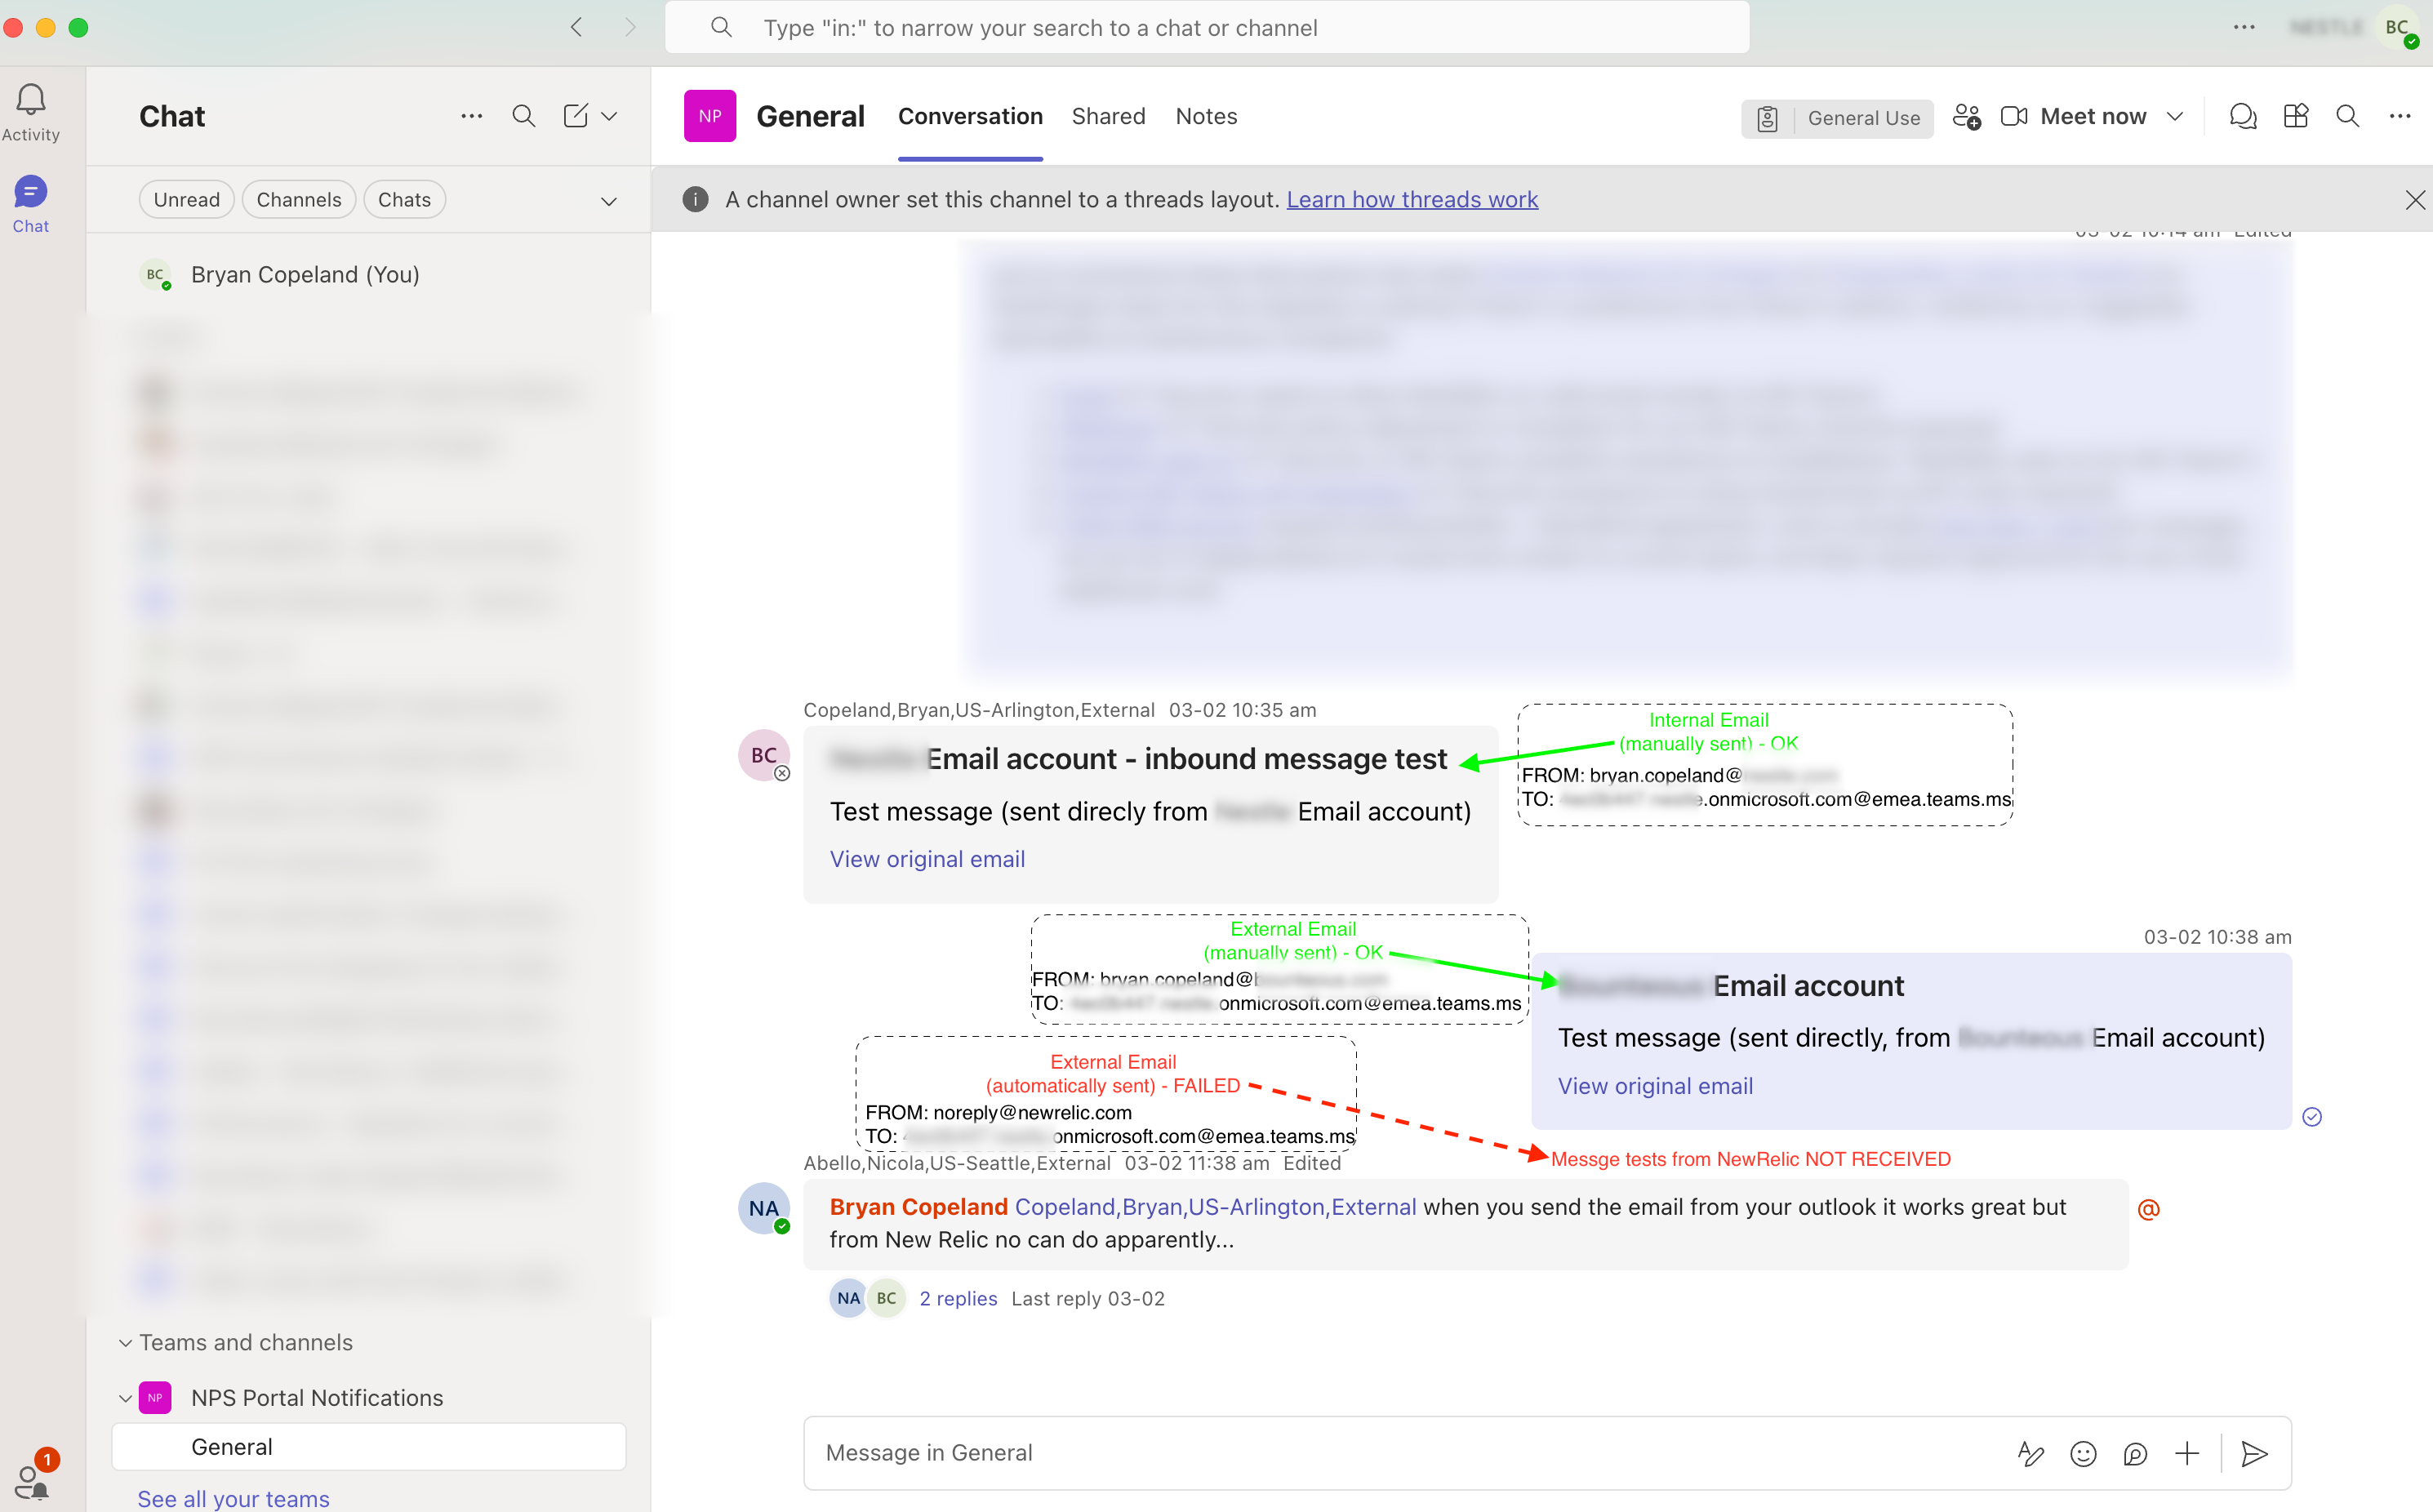Open Teams title bar ellipsis settings menu
This screenshot has width=2433, height=1512.
[2244, 28]
